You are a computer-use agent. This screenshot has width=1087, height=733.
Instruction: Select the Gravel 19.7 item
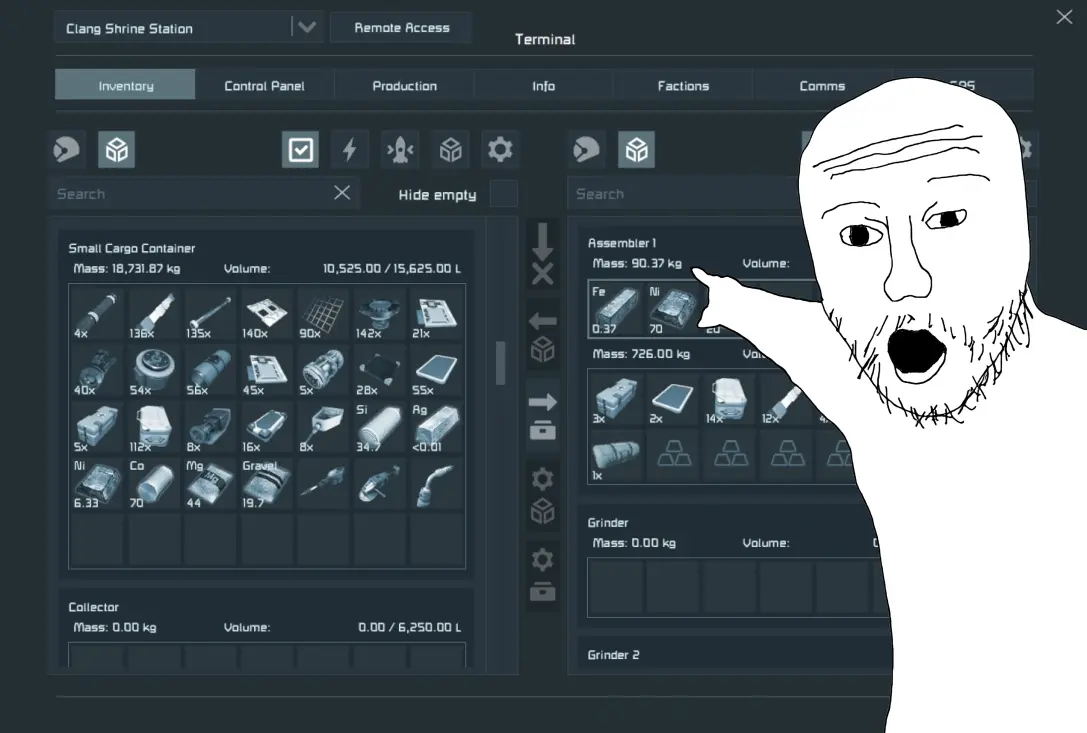pyautogui.click(x=267, y=483)
